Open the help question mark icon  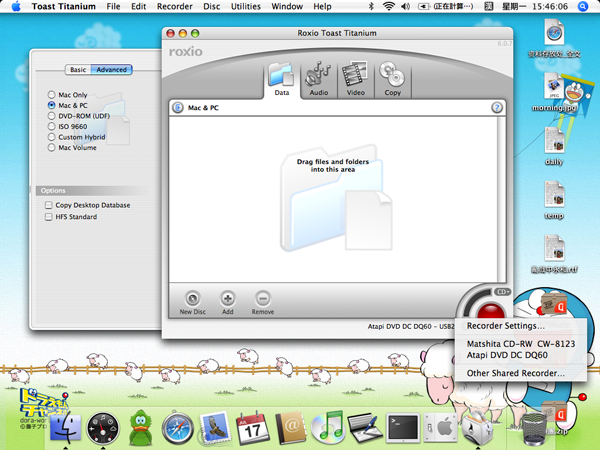(x=497, y=108)
